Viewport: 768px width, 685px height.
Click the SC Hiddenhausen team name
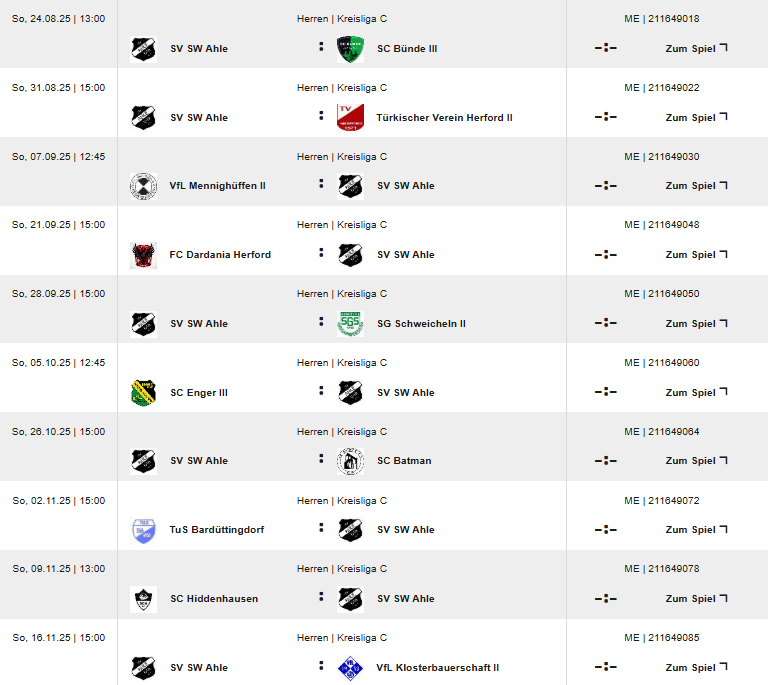[x=214, y=599]
